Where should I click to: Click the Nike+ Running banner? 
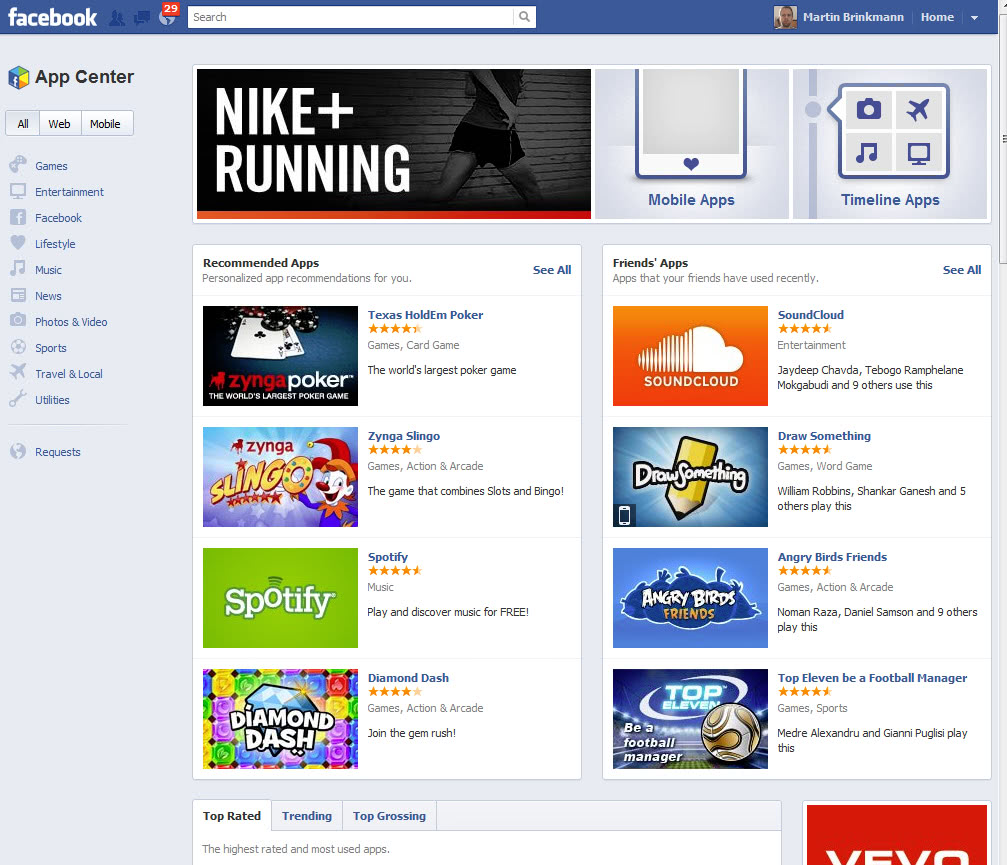tap(394, 144)
